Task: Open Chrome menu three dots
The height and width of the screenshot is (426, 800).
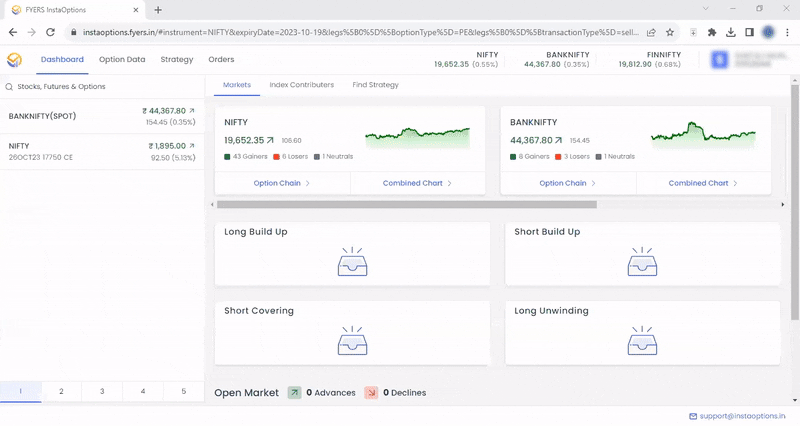Action: tap(787, 32)
